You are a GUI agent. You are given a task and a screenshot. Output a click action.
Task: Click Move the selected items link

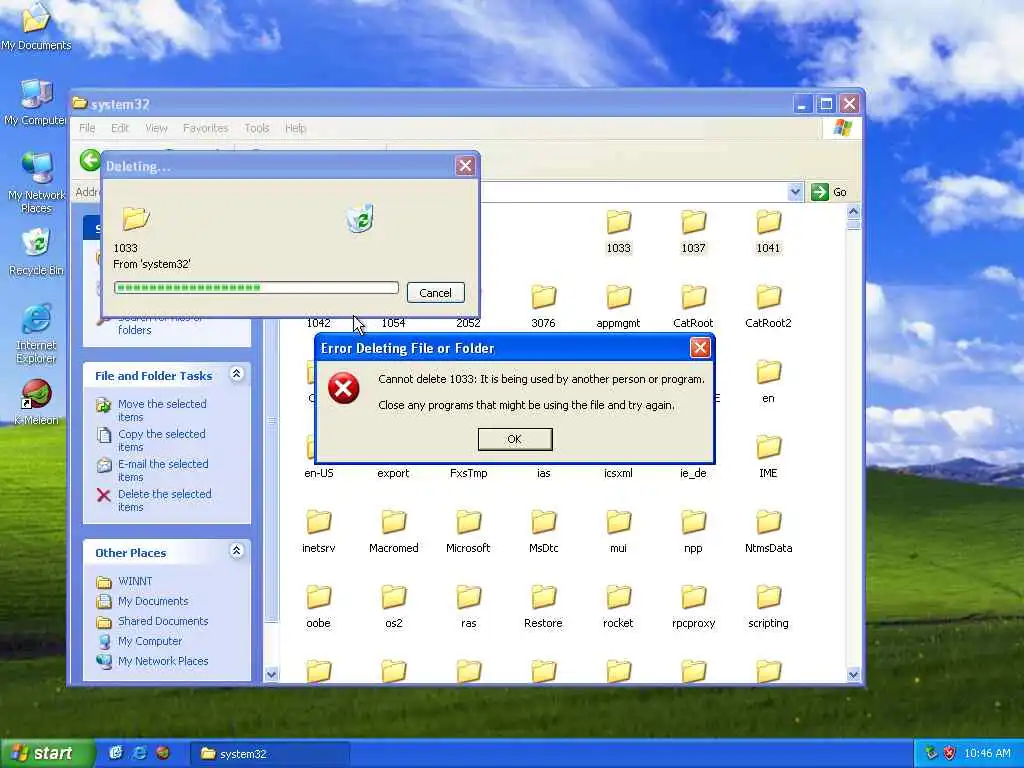(162, 411)
